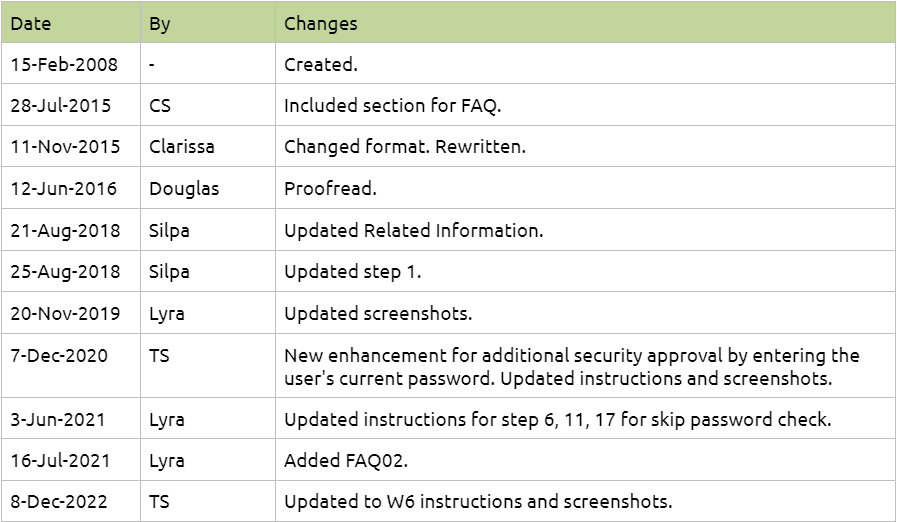Image resolution: width=897 pixels, height=522 pixels.
Task: Click the 7-Dec-2020 date cell
Action: [x=59, y=356]
